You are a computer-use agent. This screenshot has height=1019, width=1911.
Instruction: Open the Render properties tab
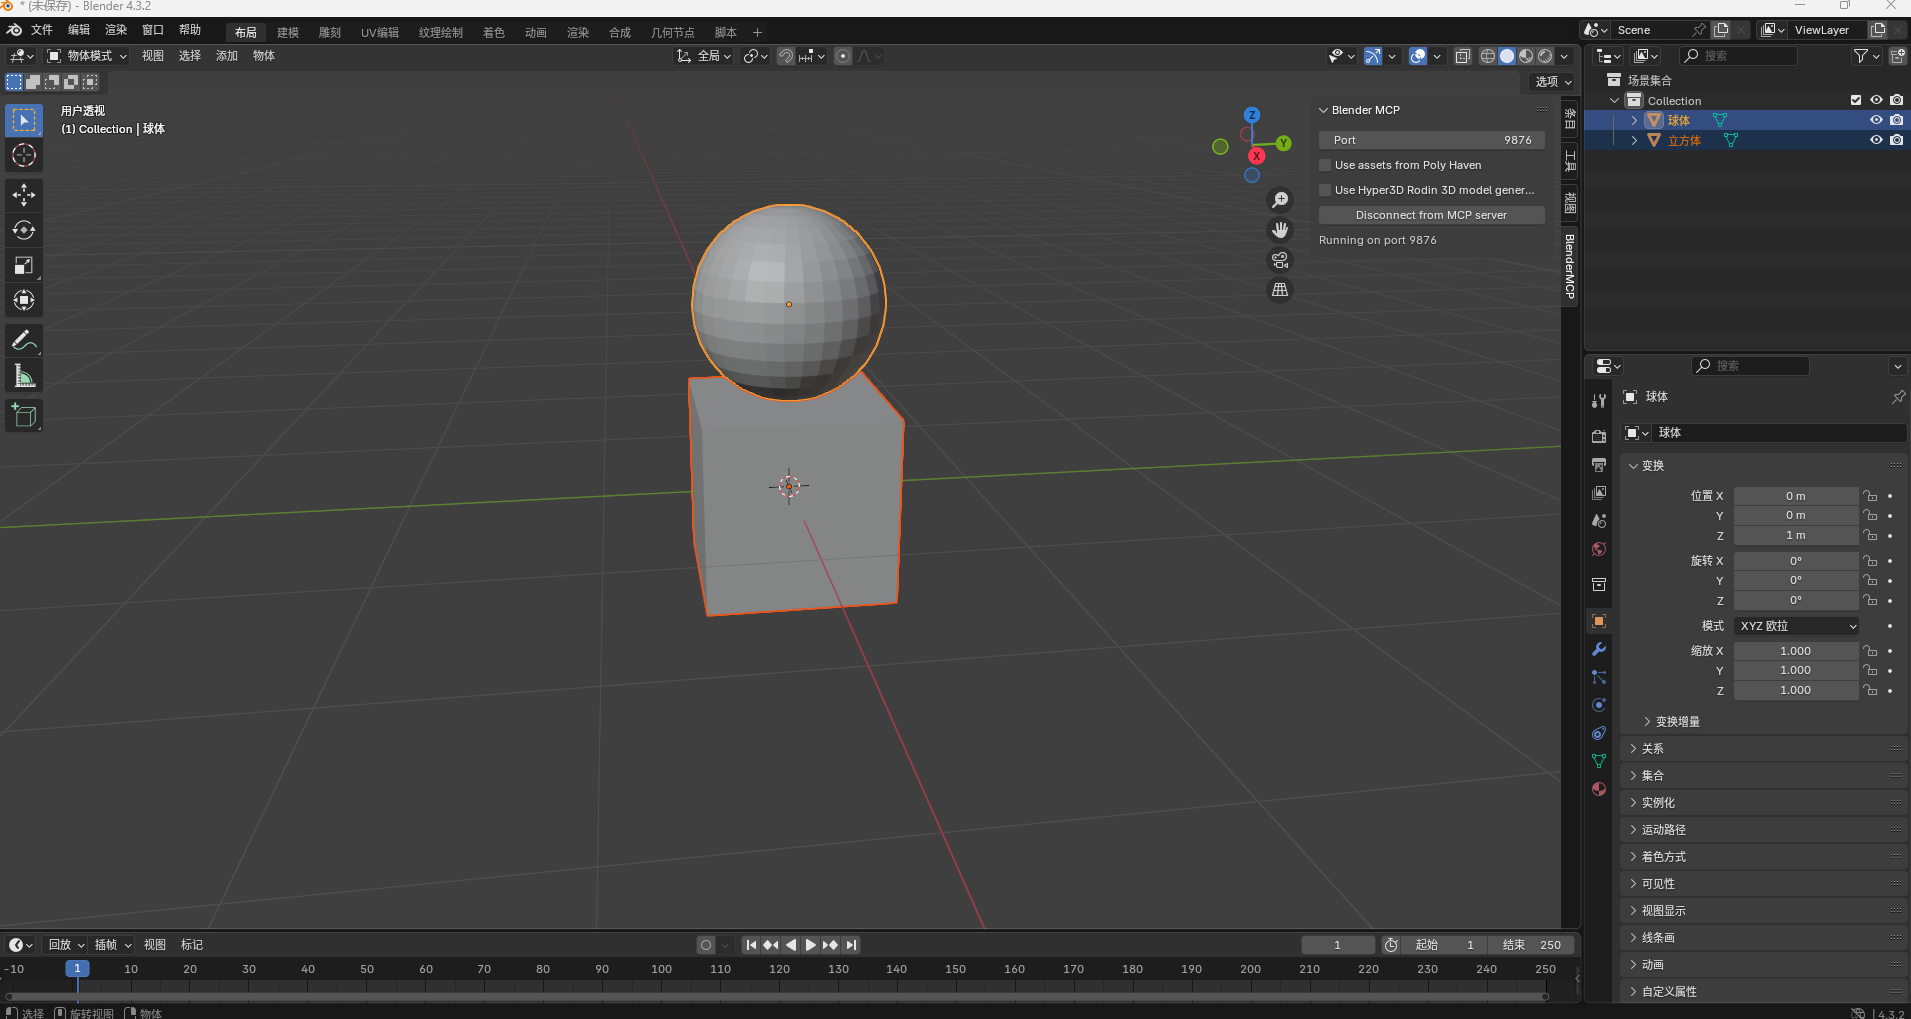[1598, 435]
